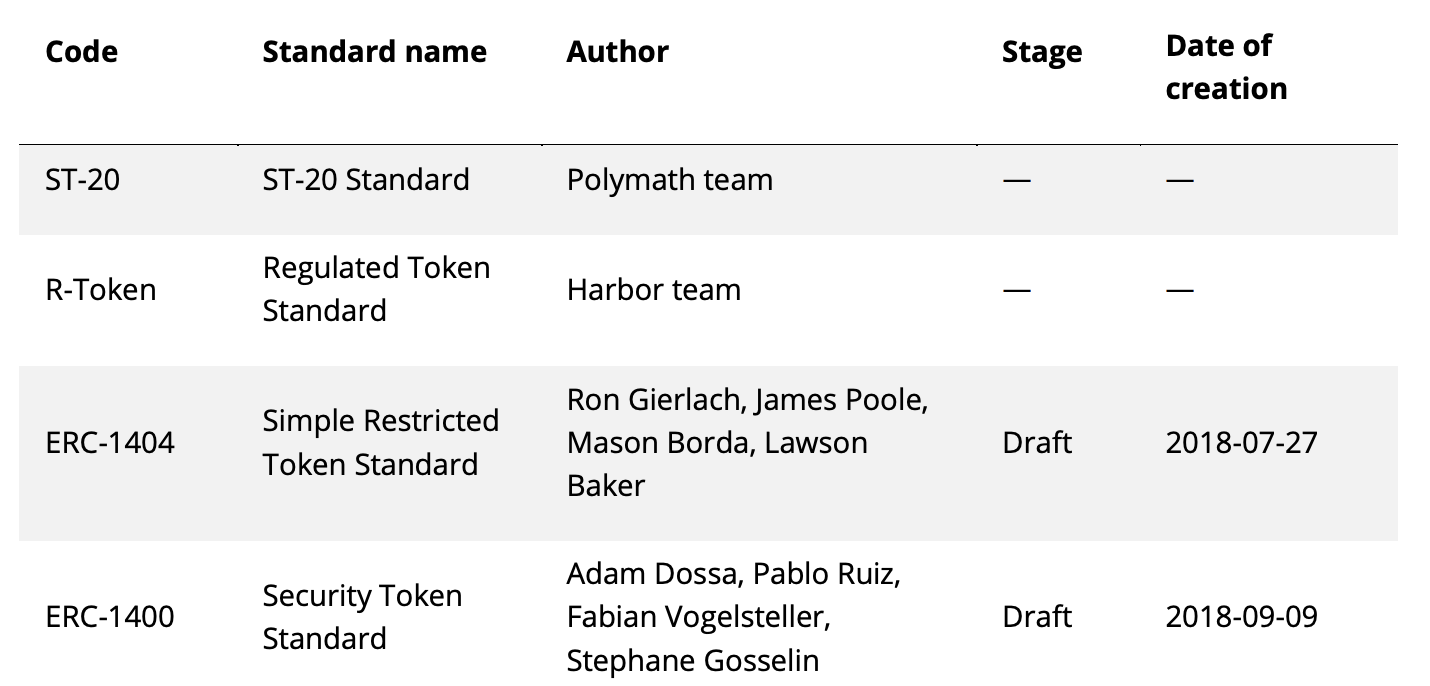Image resolution: width=1430 pixels, height=686 pixels.
Task: Select the ERC-1404 code cell
Action: click(110, 442)
